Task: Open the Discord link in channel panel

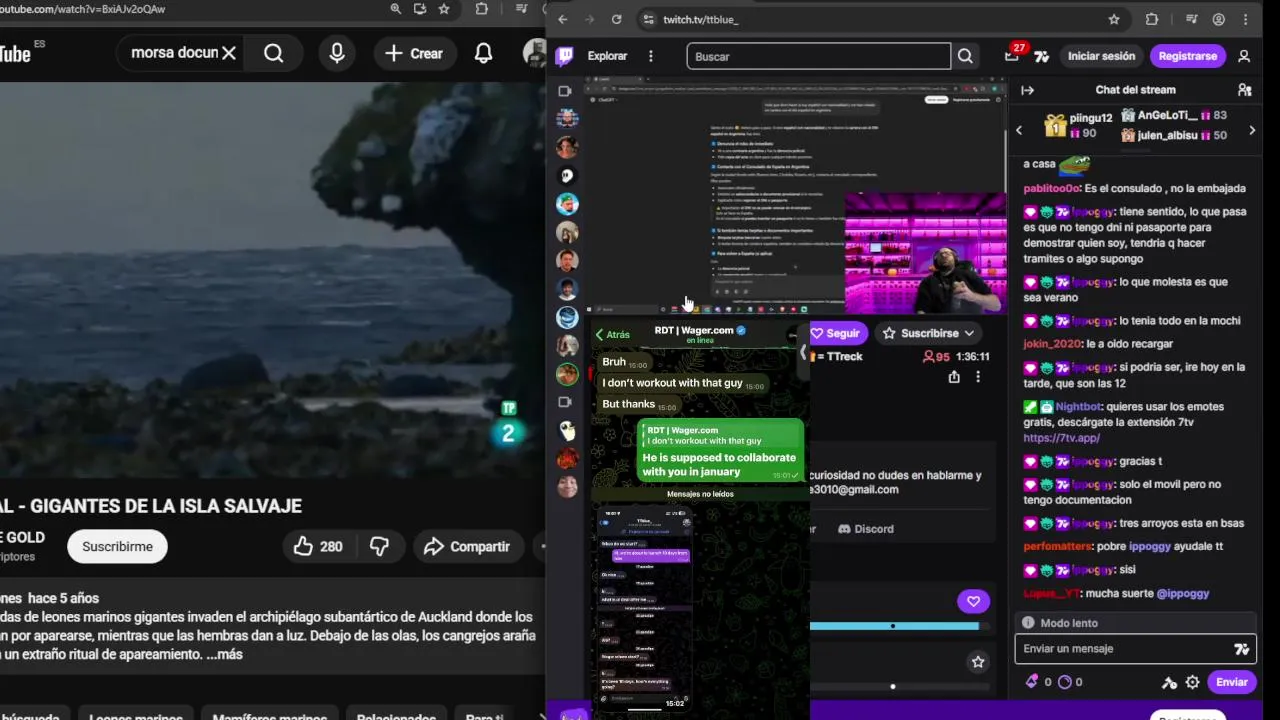Action: pos(866,529)
